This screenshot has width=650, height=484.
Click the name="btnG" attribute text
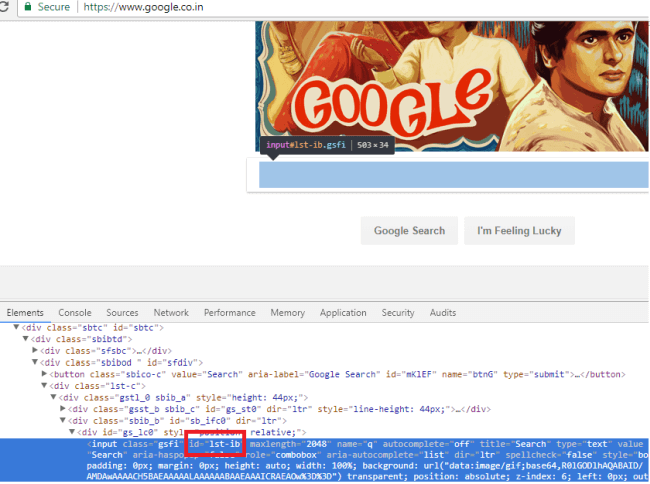pos(469,374)
